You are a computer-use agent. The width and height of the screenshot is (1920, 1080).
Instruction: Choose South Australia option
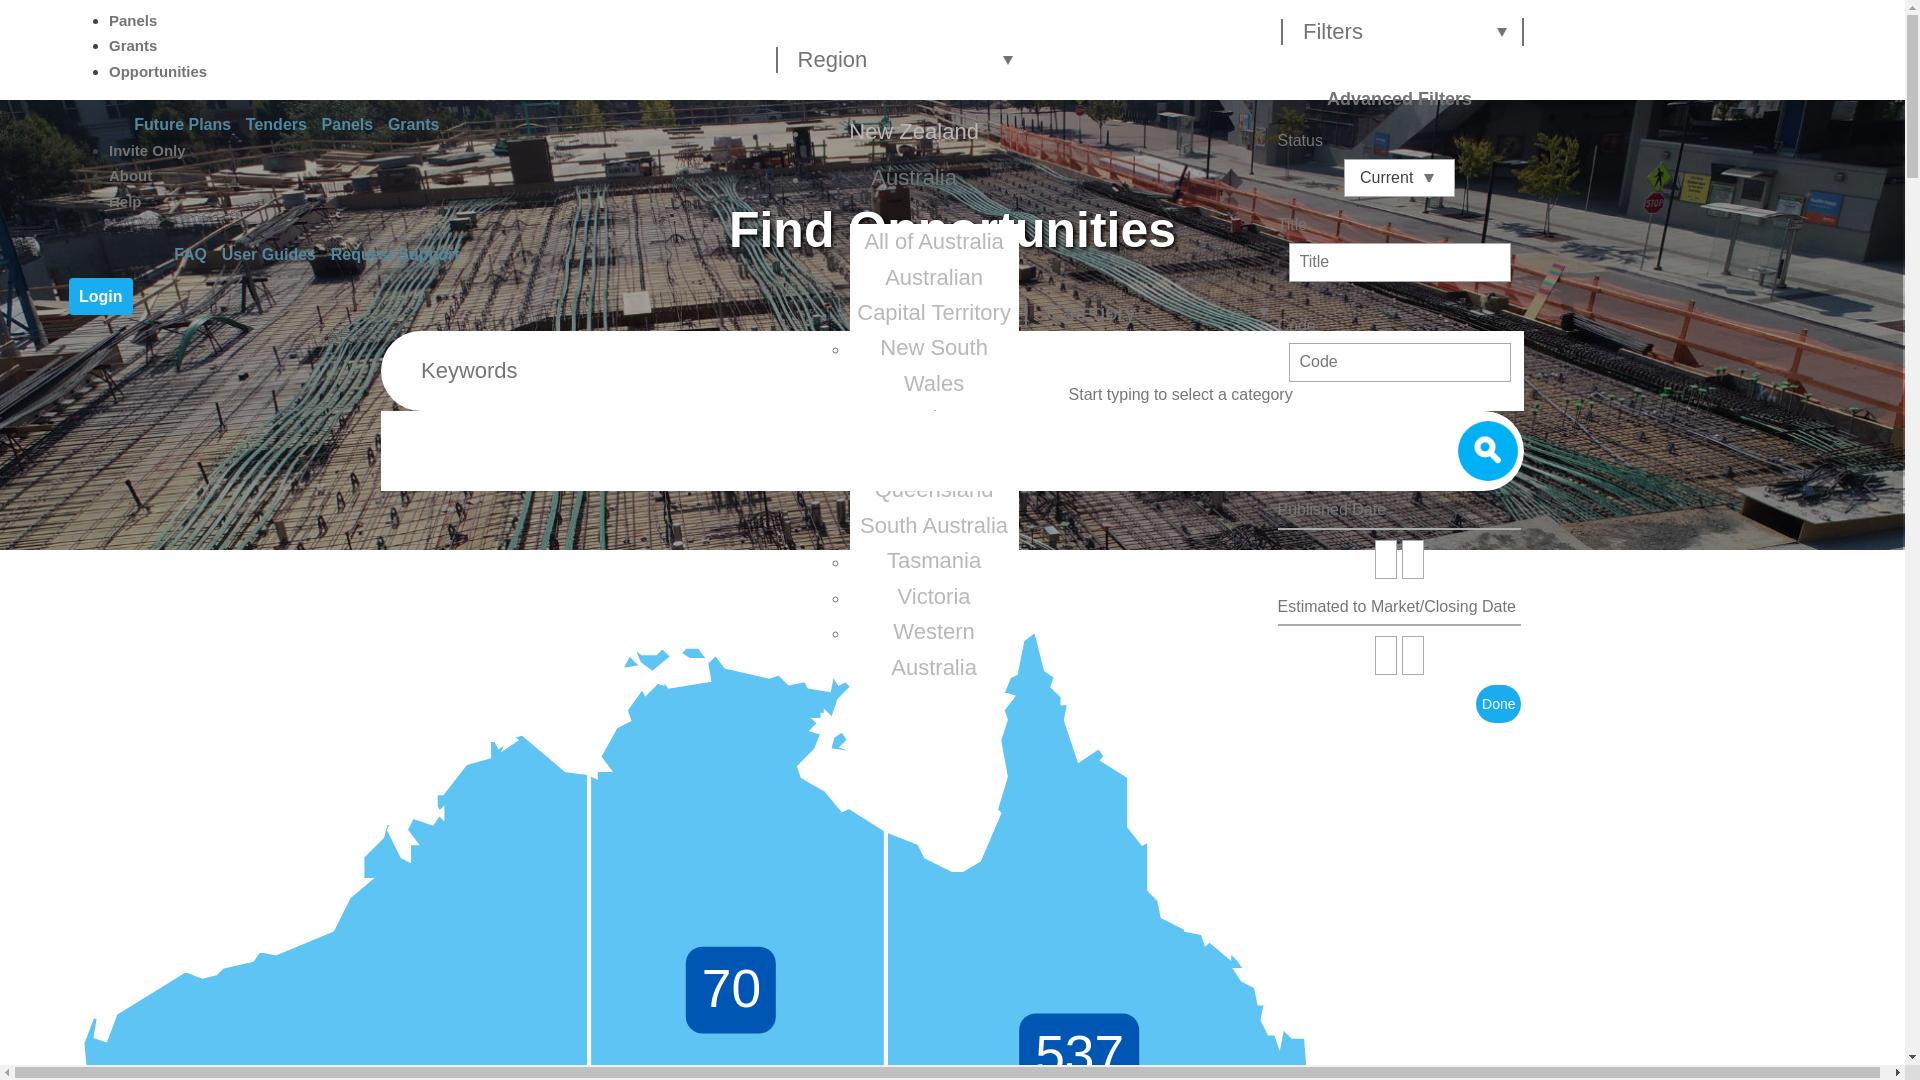pyautogui.click(x=934, y=526)
